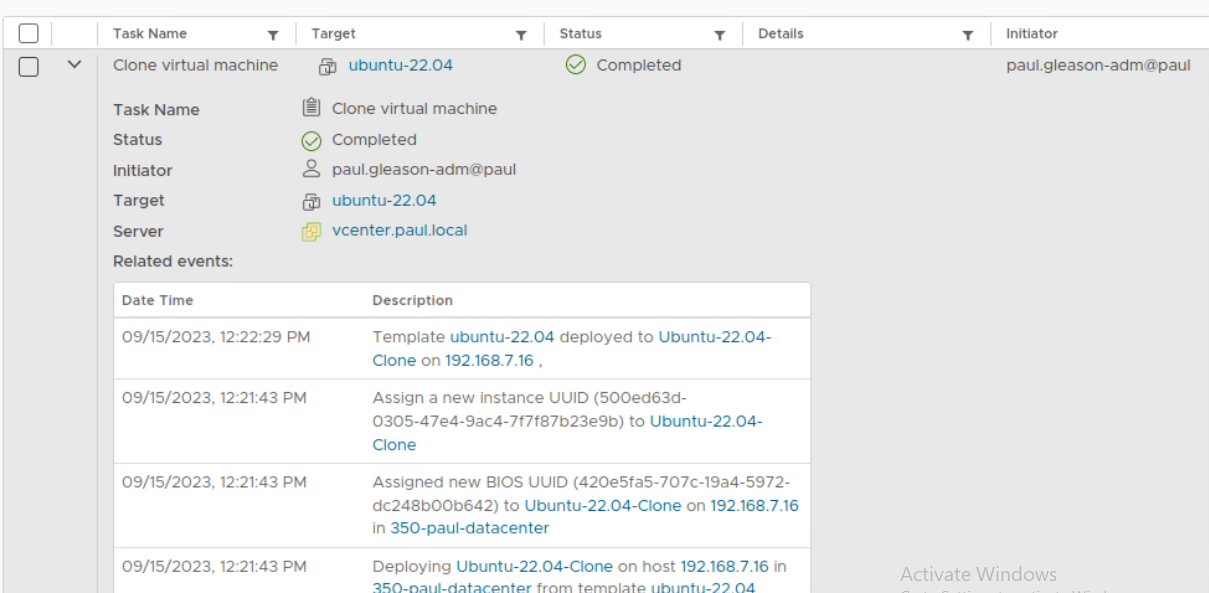
Task: Open 192.168.7.16 host link in template deployed event
Action: click(489, 361)
